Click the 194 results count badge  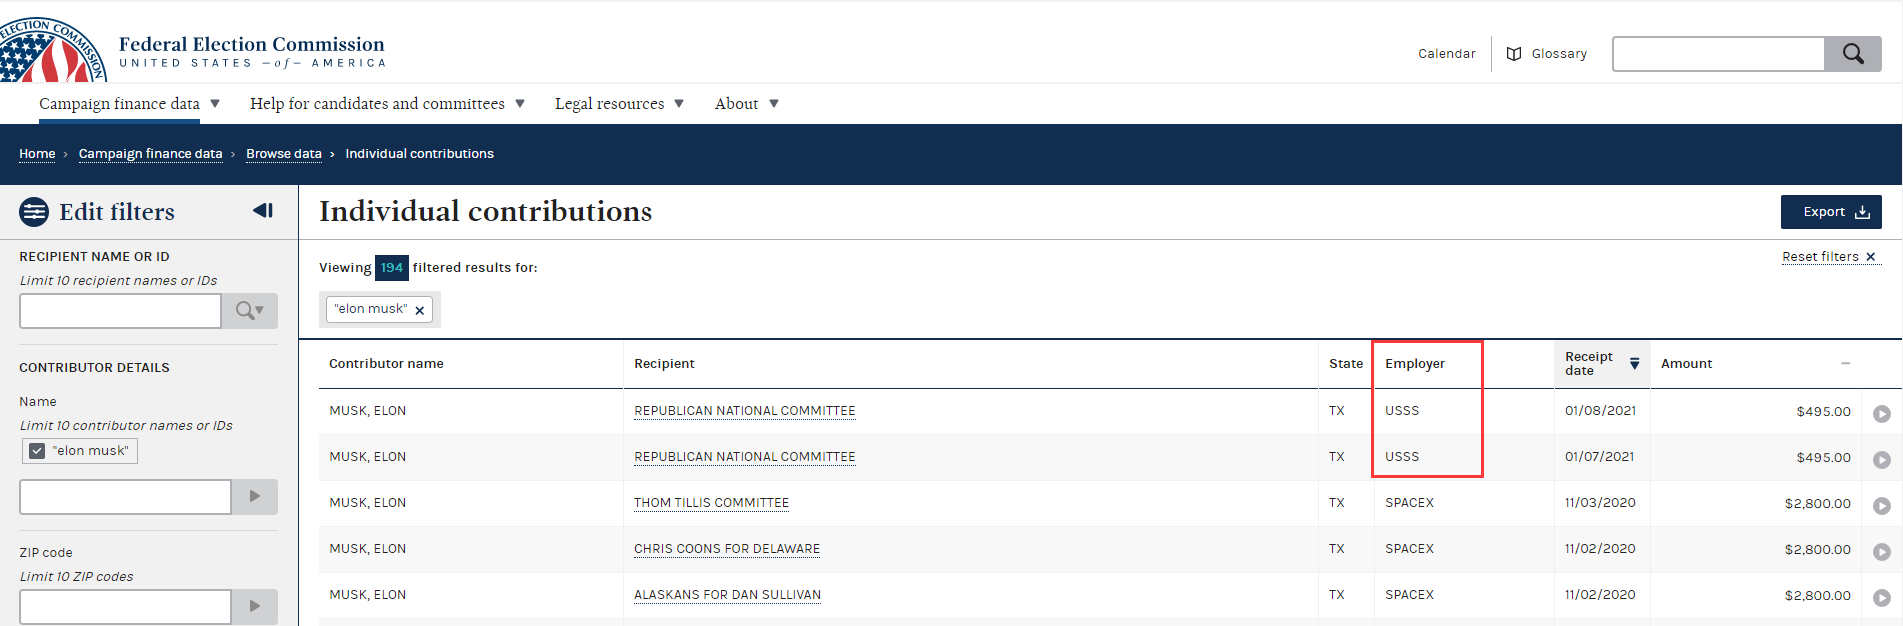(392, 268)
